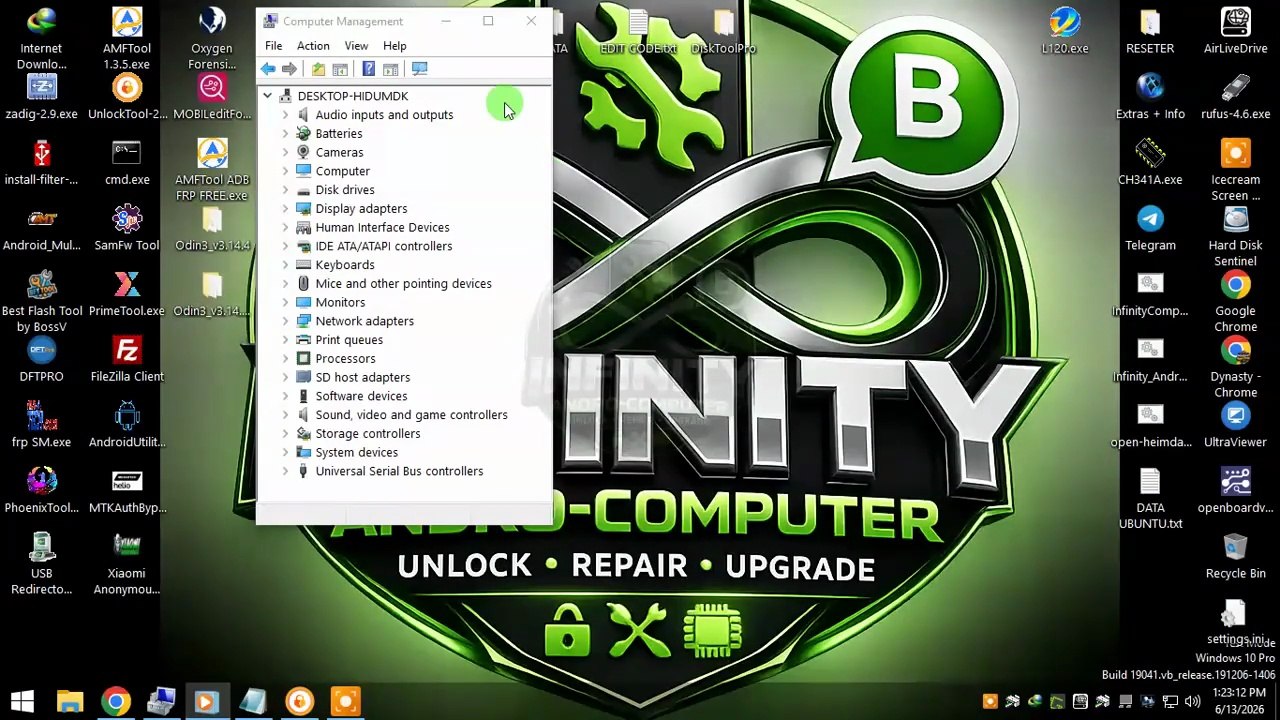The width and height of the screenshot is (1280, 720).
Task: Click the volume speaker tray icon
Action: 1192,702
